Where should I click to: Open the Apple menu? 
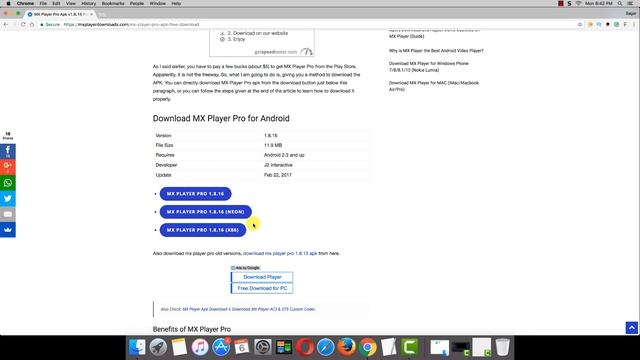(x=8, y=3)
